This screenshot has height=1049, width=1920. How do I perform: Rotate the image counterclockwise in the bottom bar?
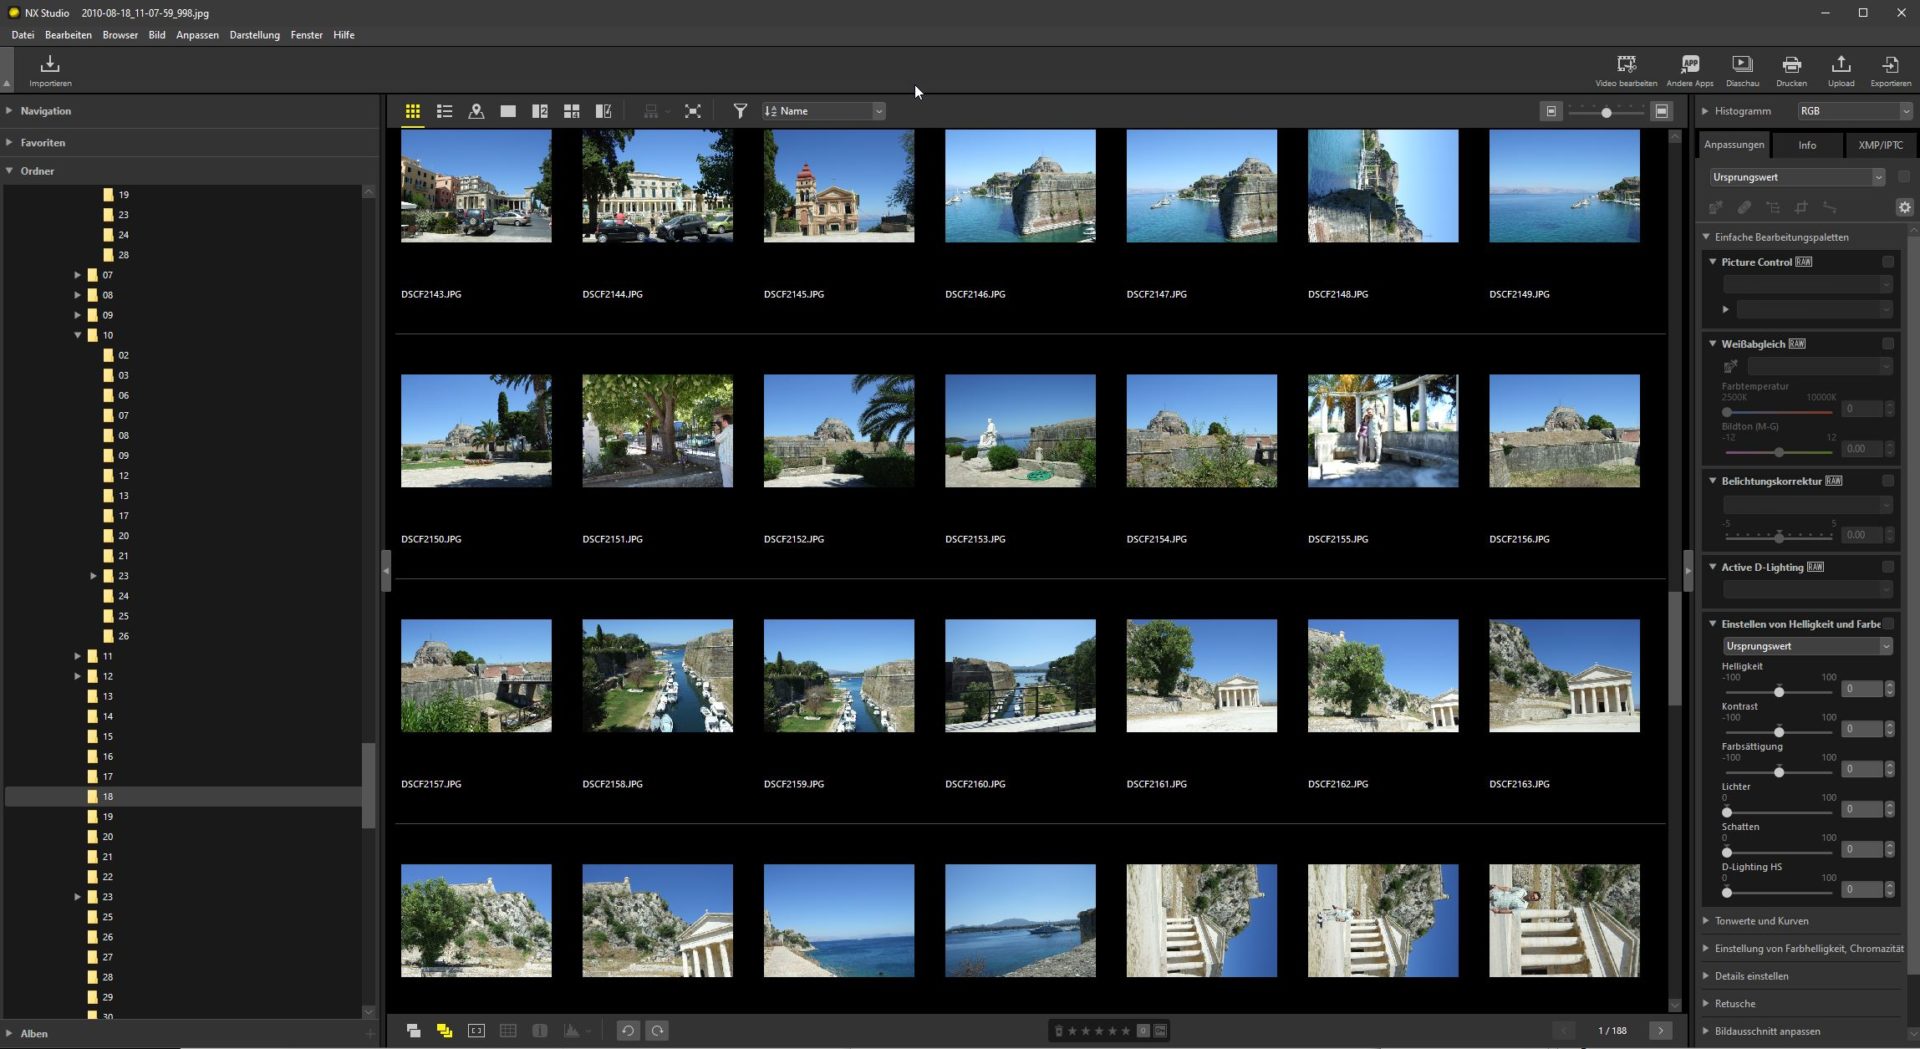[x=627, y=1031]
